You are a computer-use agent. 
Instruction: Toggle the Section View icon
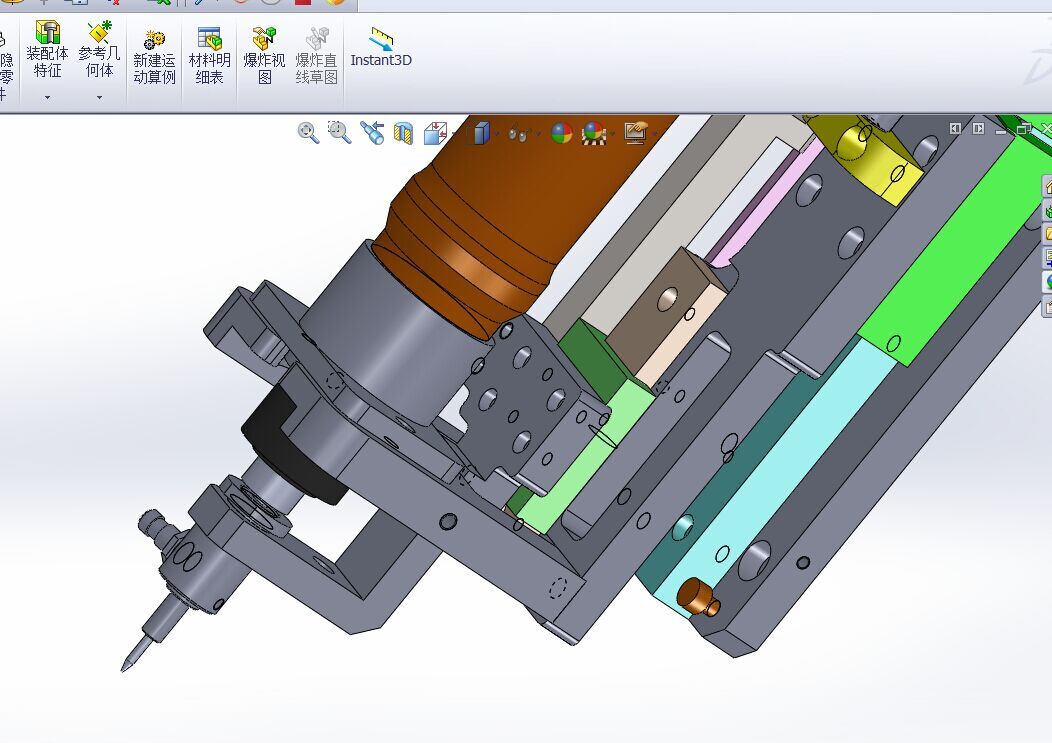tap(403, 133)
